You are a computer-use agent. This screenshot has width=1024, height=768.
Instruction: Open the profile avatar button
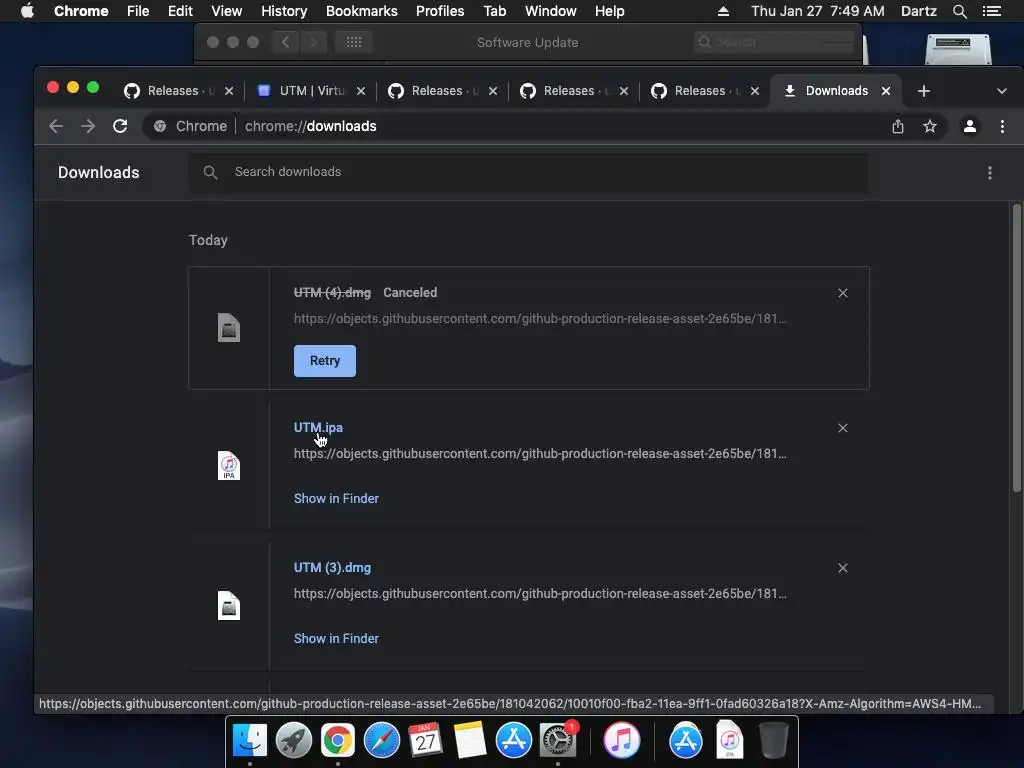click(970, 126)
